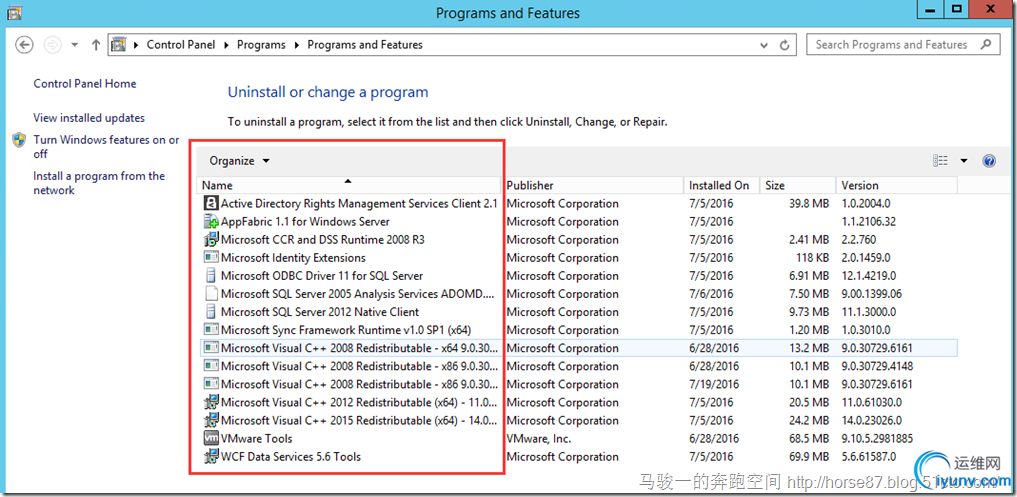
Task: Select Microsoft Identity Extensions entry
Action: pyautogui.click(x=293, y=258)
